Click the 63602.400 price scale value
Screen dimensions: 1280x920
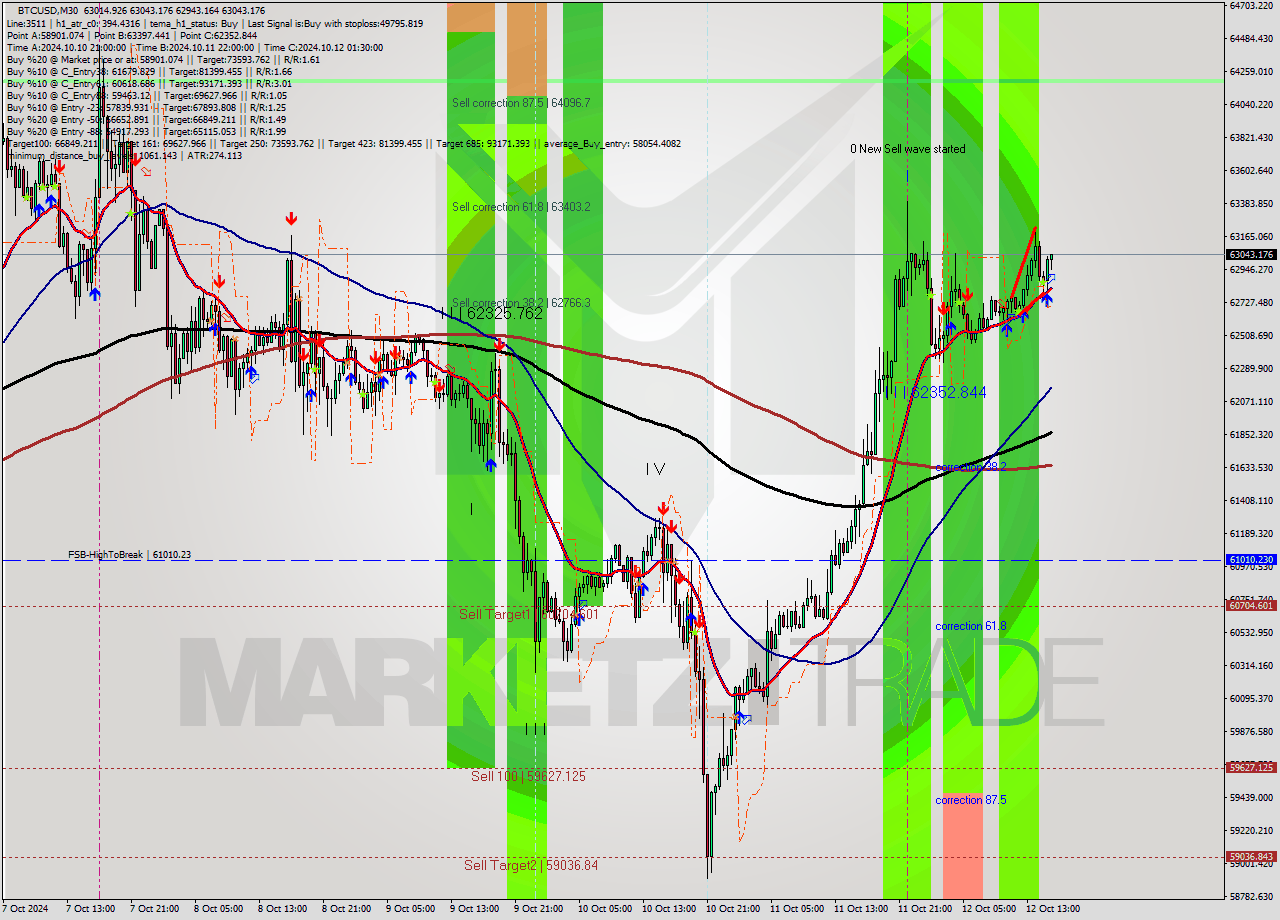1251,170
